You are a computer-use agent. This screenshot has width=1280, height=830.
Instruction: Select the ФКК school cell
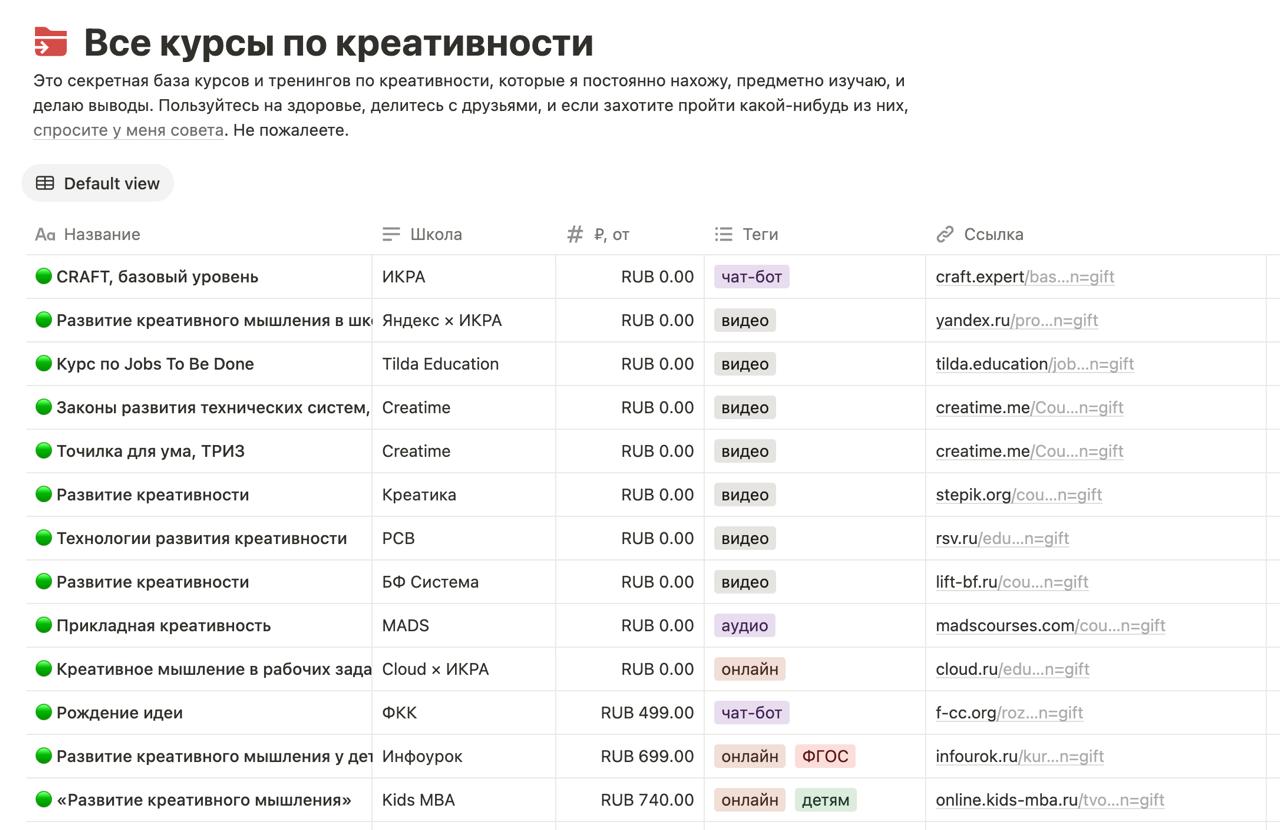[x=464, y=713]
